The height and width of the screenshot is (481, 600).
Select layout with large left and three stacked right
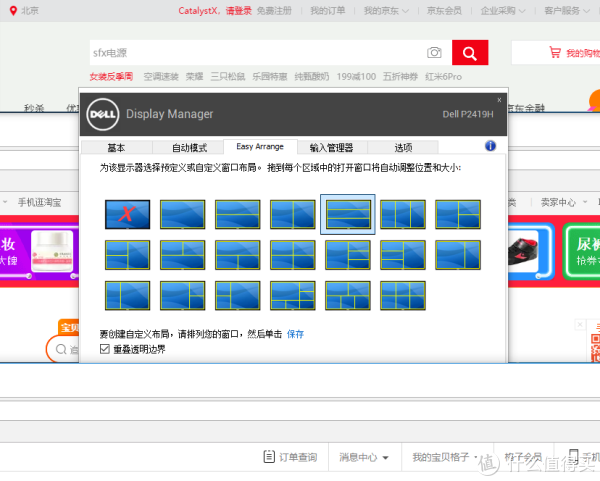[x=348, y=255]
